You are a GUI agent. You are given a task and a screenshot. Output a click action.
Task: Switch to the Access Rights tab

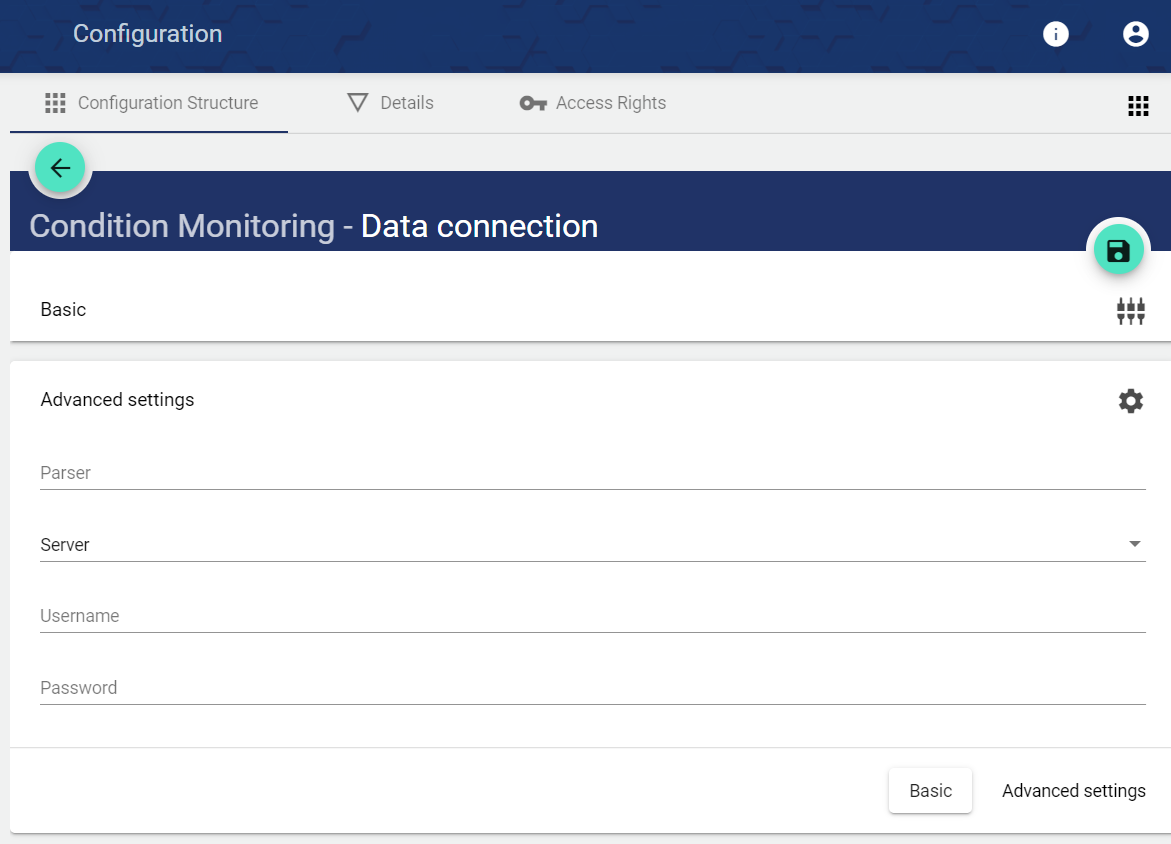tap(610, 103)
